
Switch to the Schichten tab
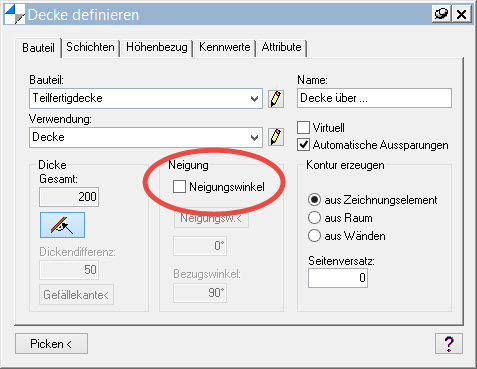pos(90,47)
